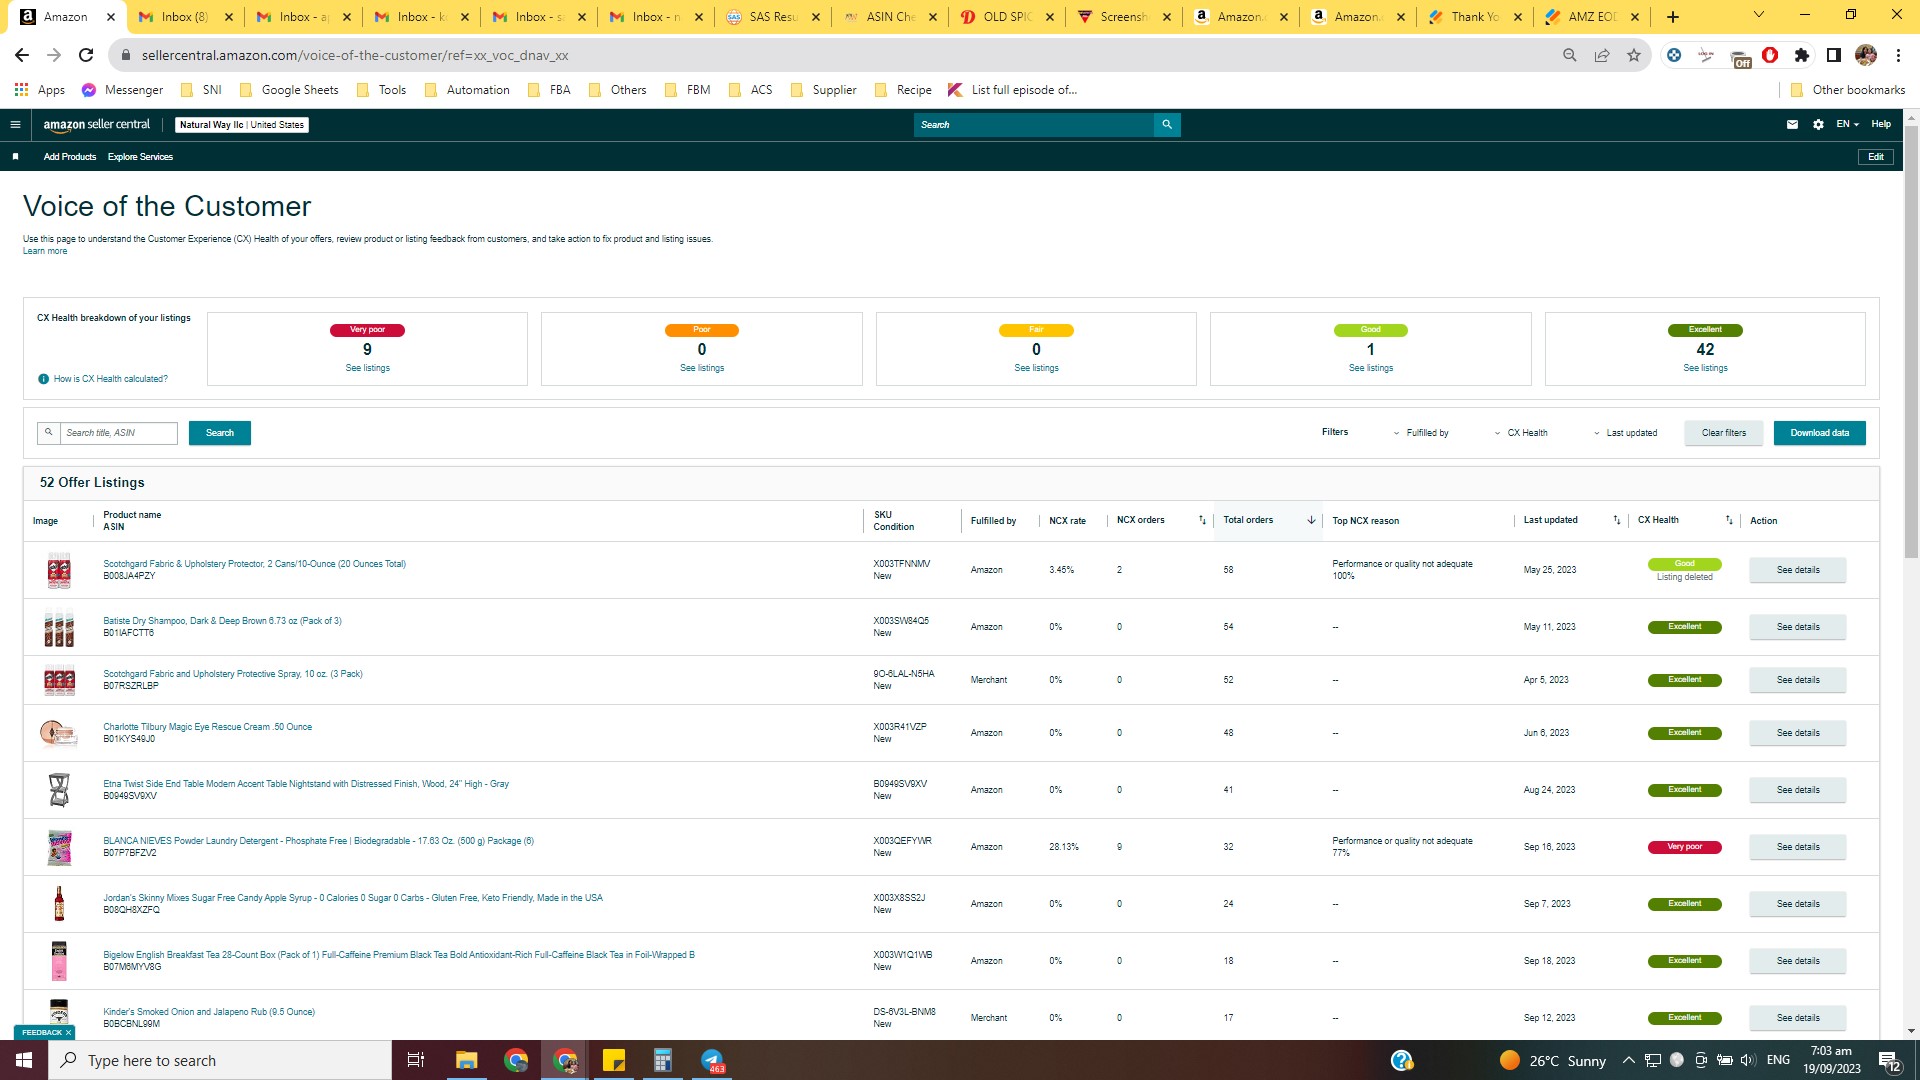Switch to the ASIN Che browser tab

coord(890,17)
